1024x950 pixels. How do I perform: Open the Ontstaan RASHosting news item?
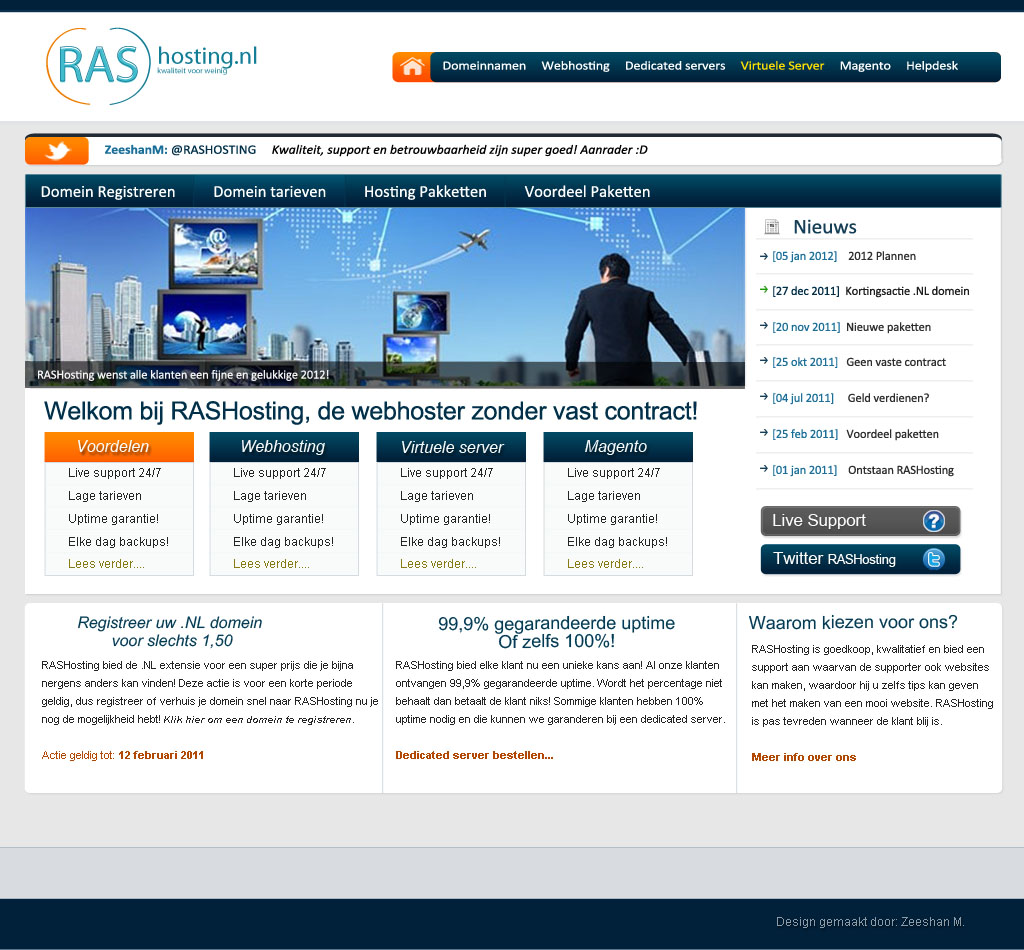point(901,470)
